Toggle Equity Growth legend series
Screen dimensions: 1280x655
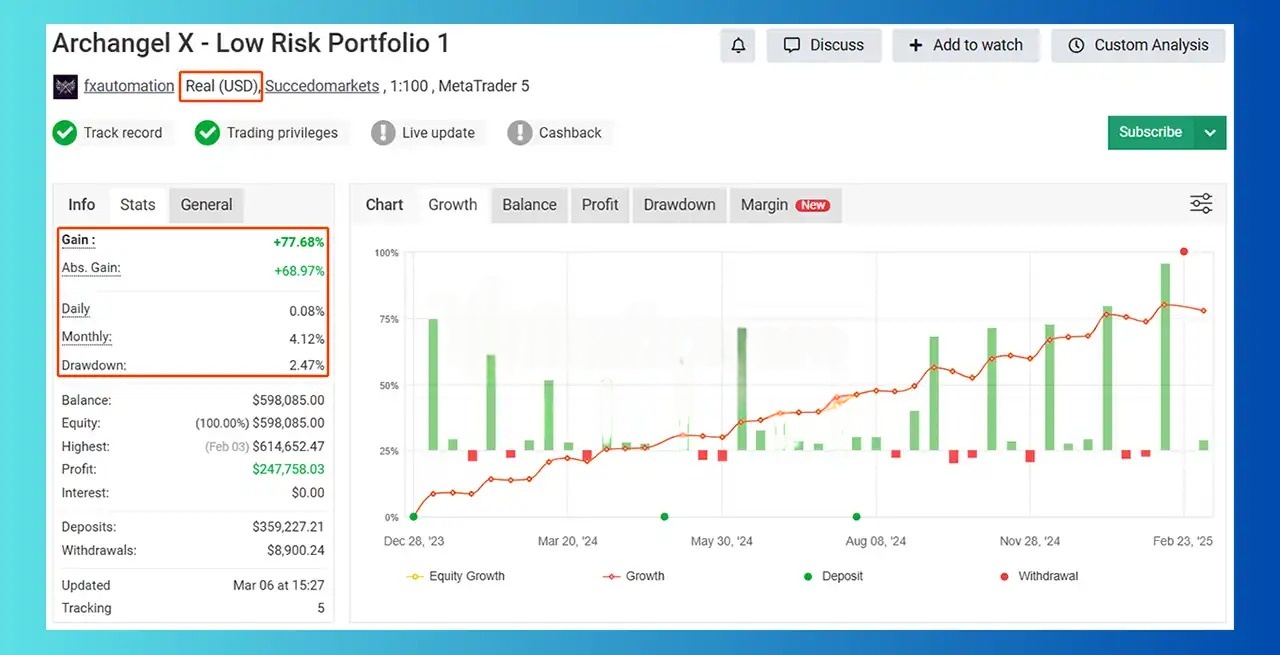pyautogui.click(x=456, y=576)
